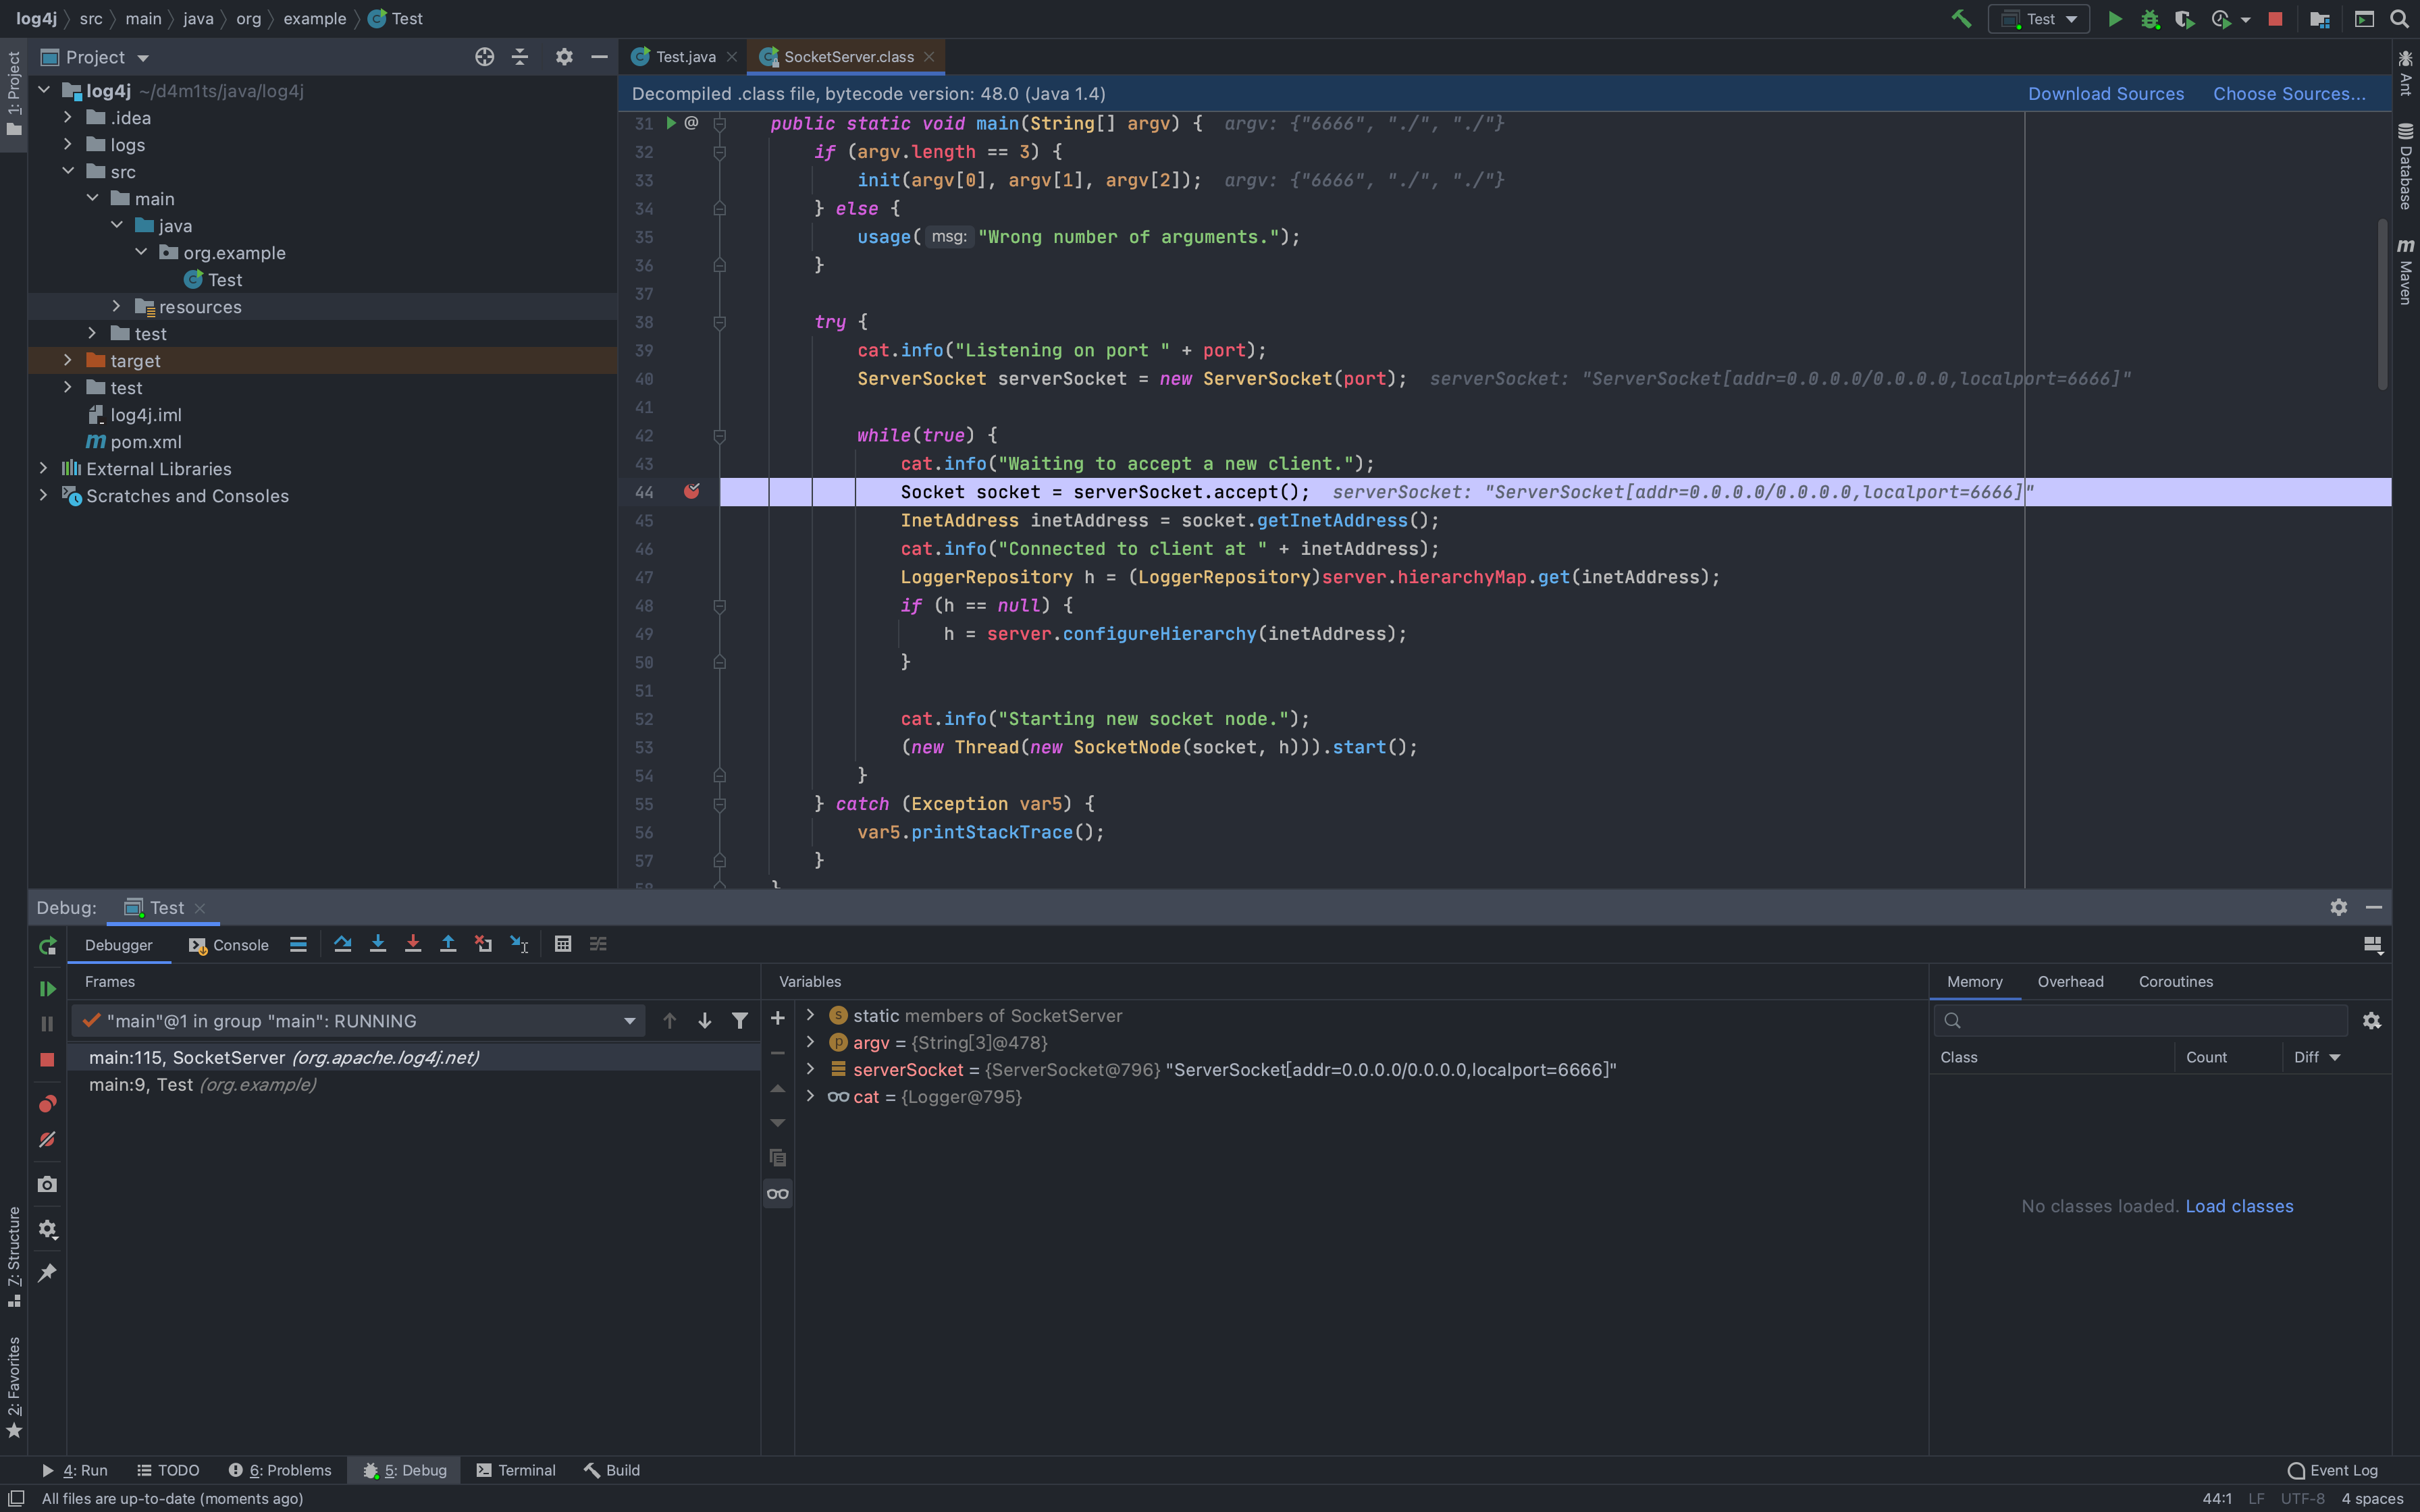Click the Load classes link
This screenshot has width=2420, height=1512.
2238,1206
